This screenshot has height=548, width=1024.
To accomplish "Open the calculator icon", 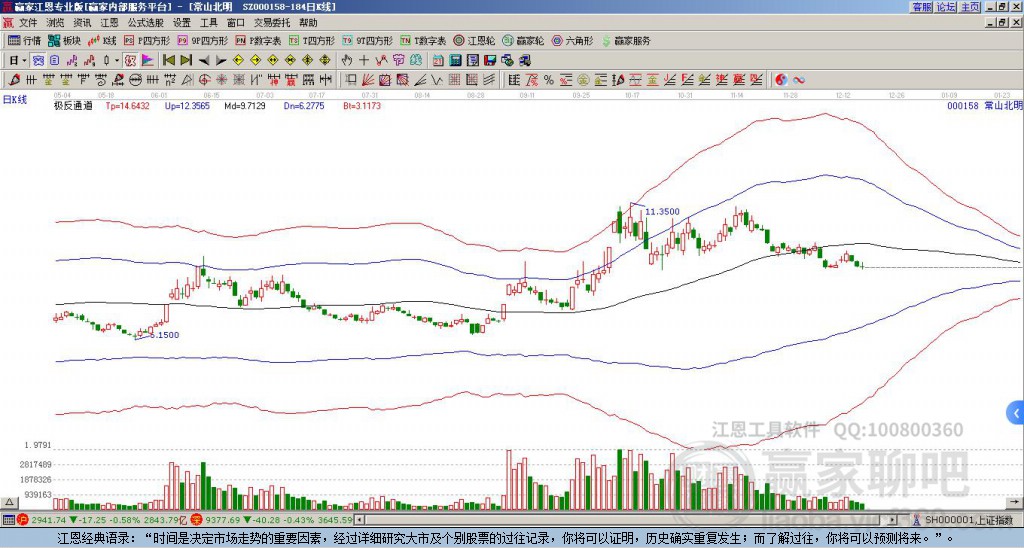I will [456, 61].
